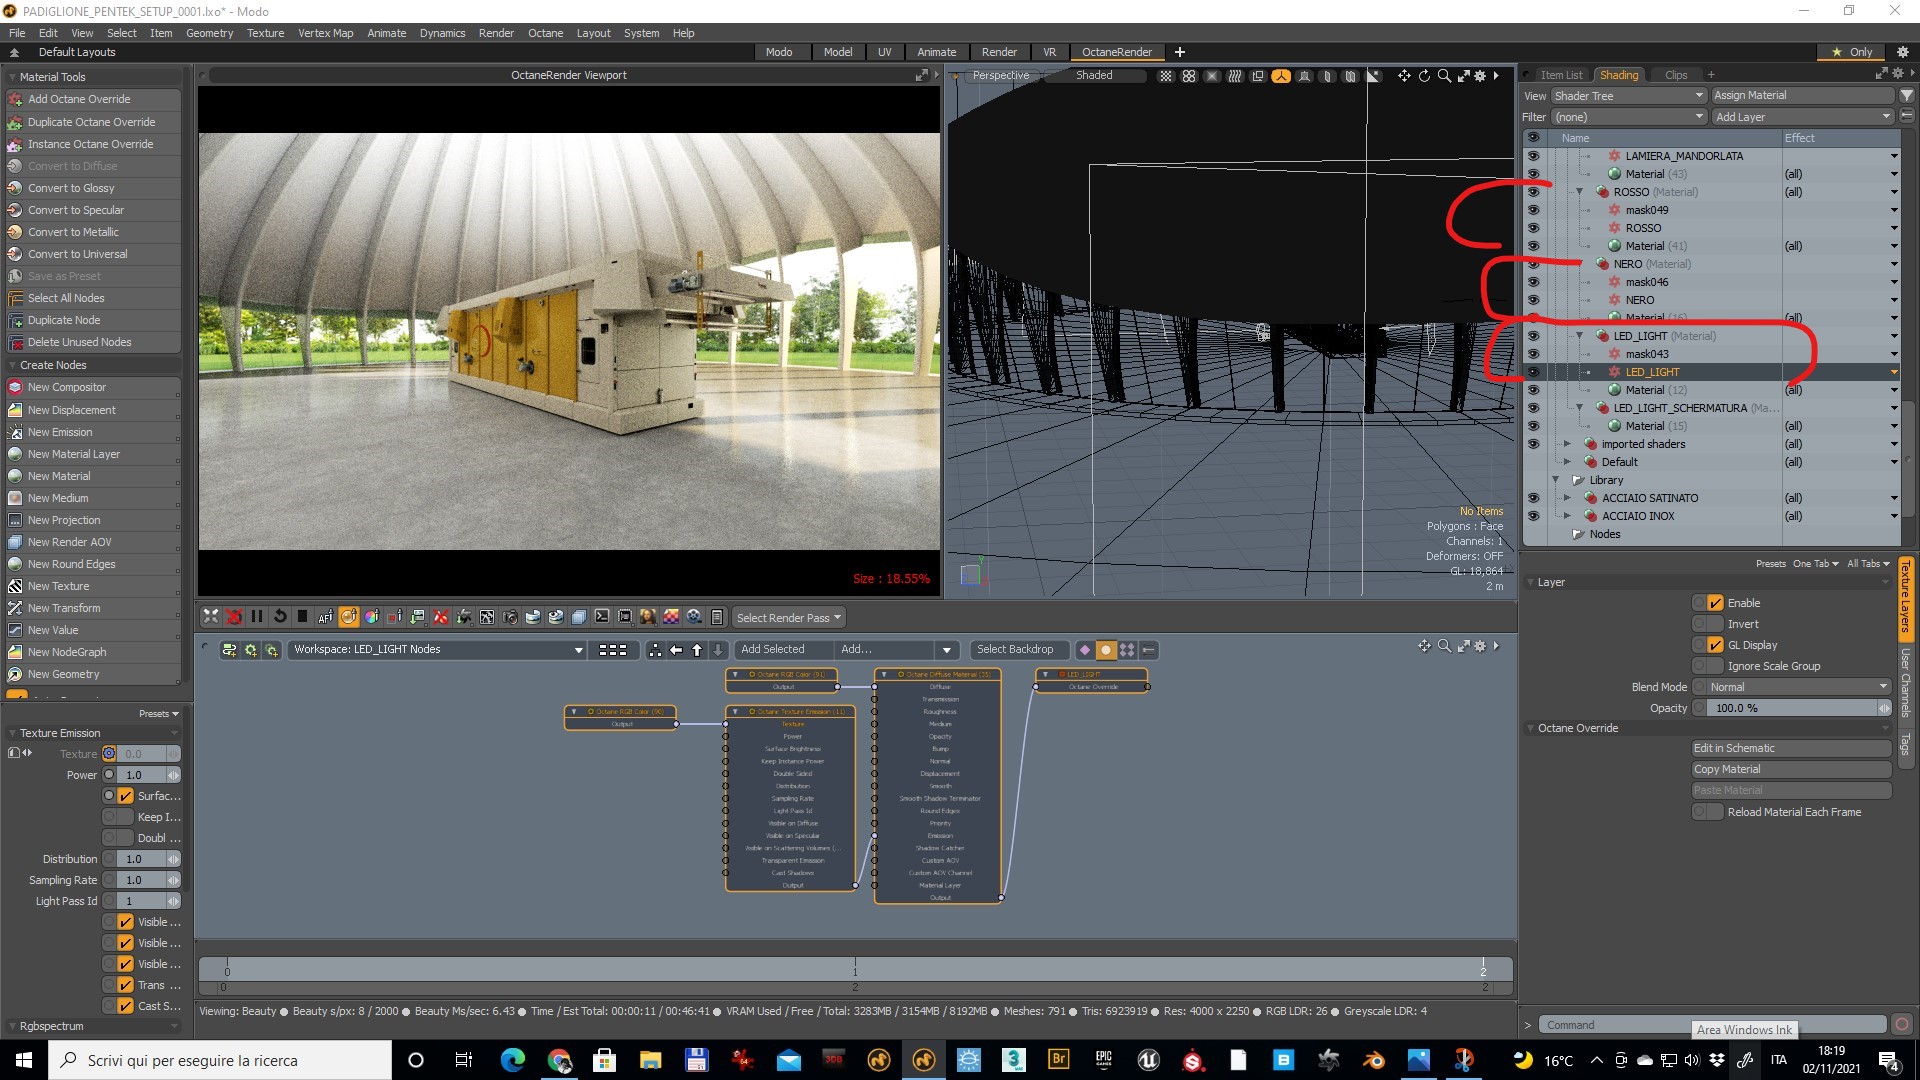
Task: Click the autofocus picker (AF) icon
Action: pyautogui.click(x=325, y=617)
